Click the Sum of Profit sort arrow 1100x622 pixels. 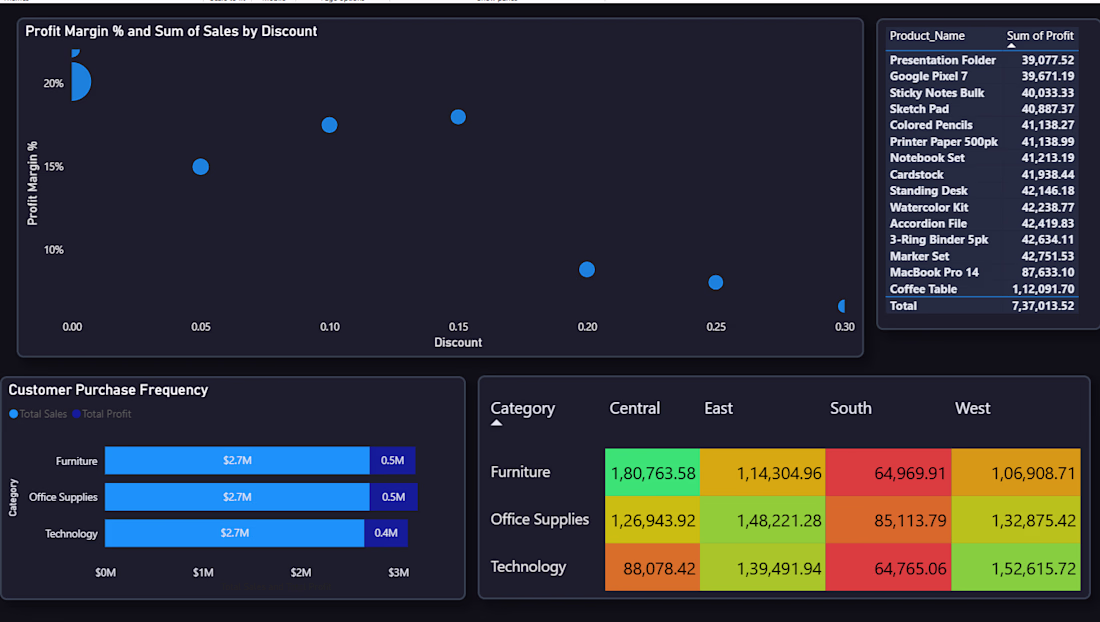[x=1011, y=46]
